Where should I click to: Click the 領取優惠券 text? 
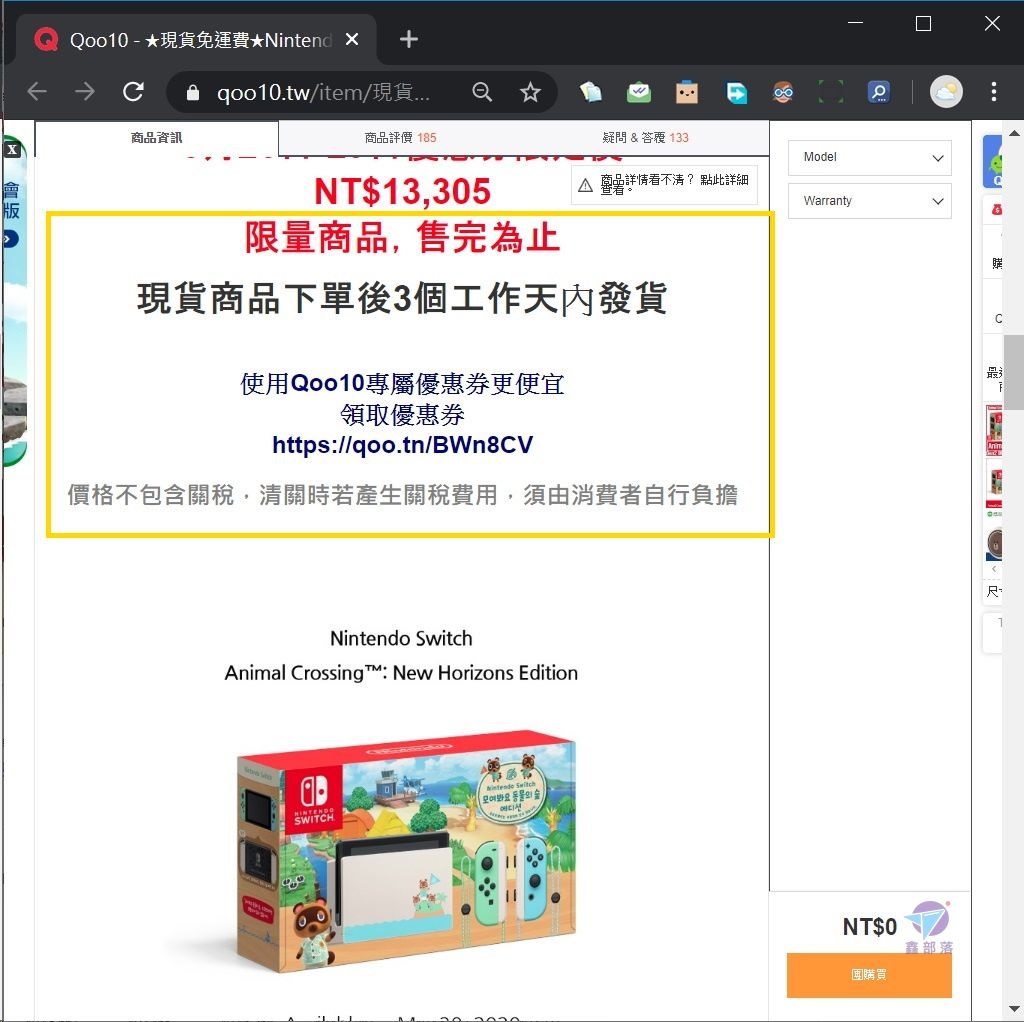402,414
